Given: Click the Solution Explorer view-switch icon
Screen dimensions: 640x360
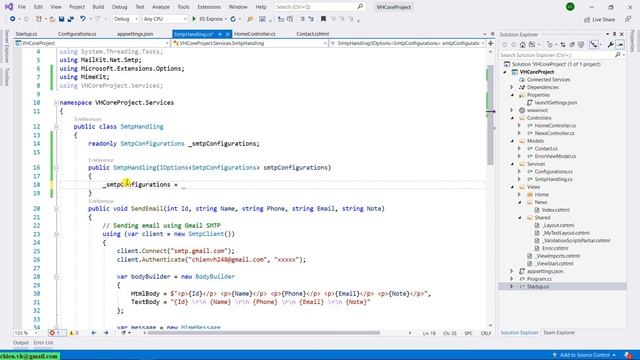Looking at the screenshot, I should pos(532,44).
